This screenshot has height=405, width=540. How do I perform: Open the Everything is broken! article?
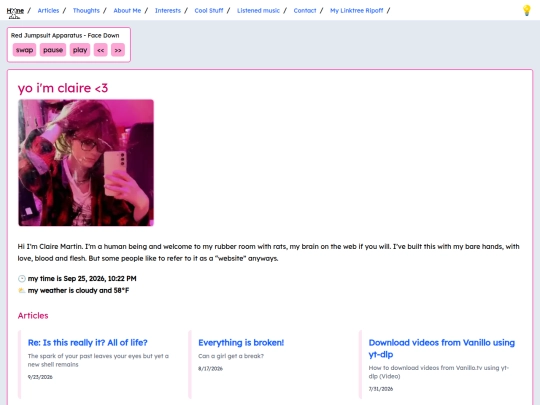[241, 343]
